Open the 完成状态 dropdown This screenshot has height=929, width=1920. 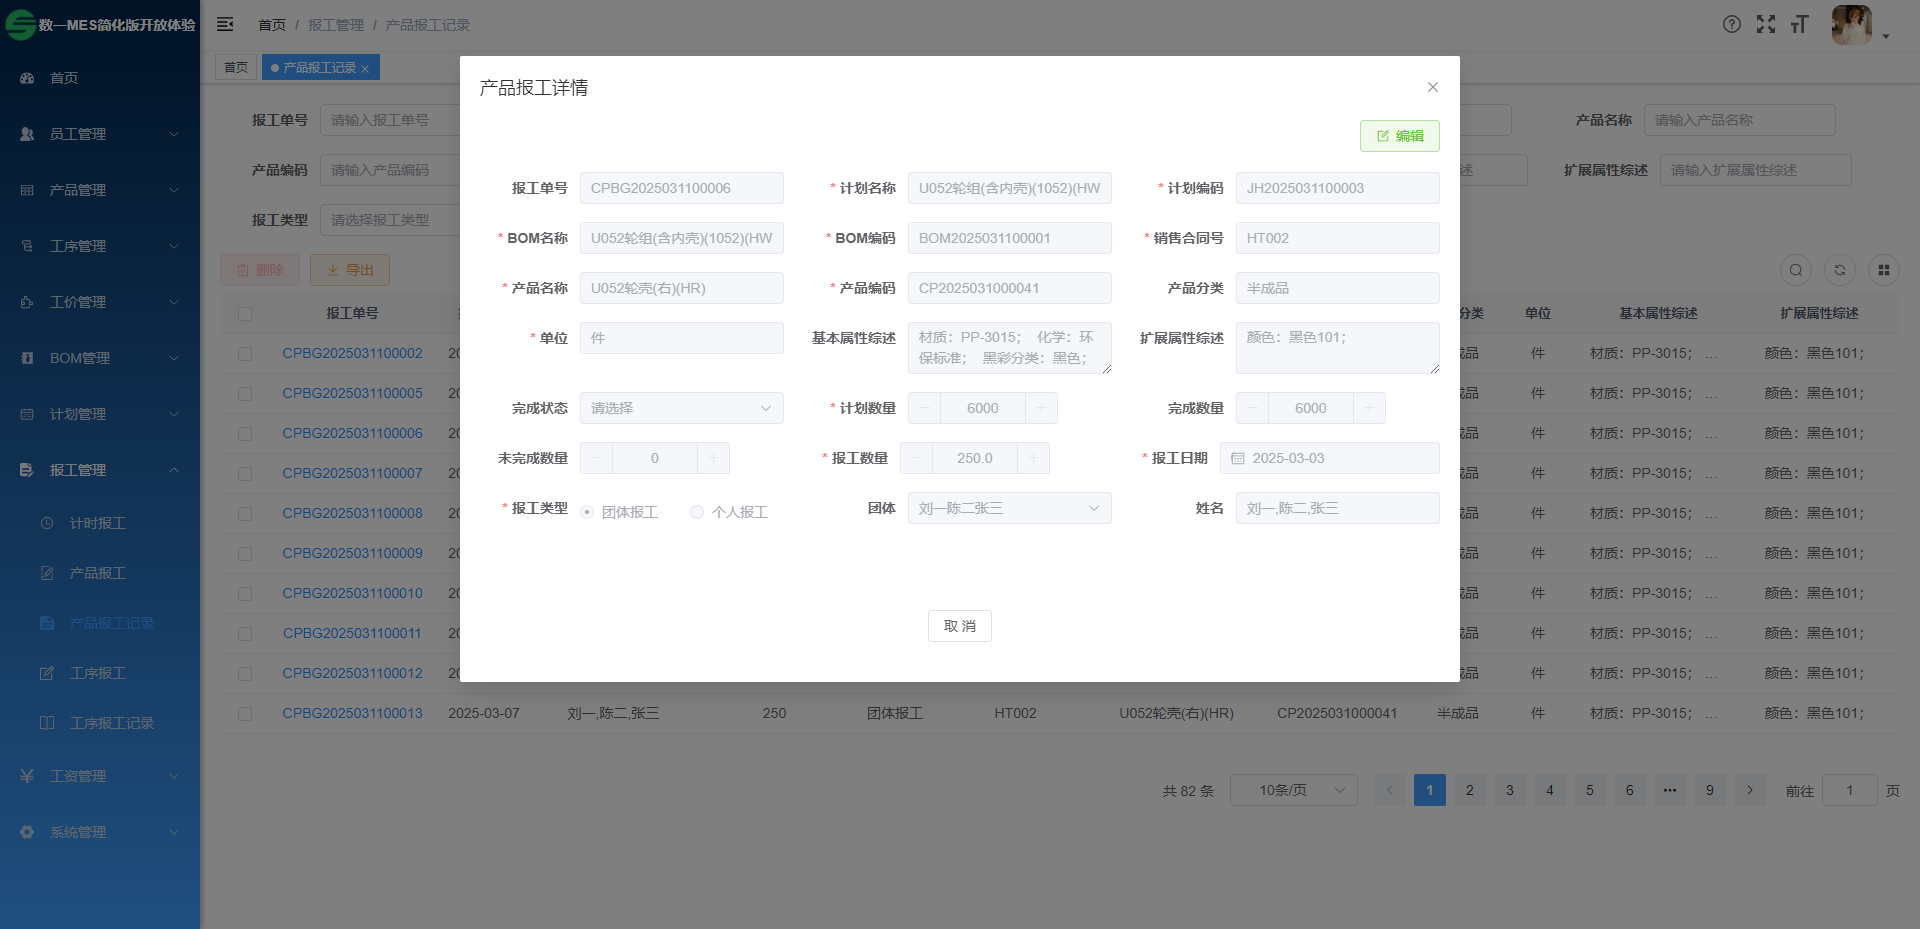coord(681,408)
